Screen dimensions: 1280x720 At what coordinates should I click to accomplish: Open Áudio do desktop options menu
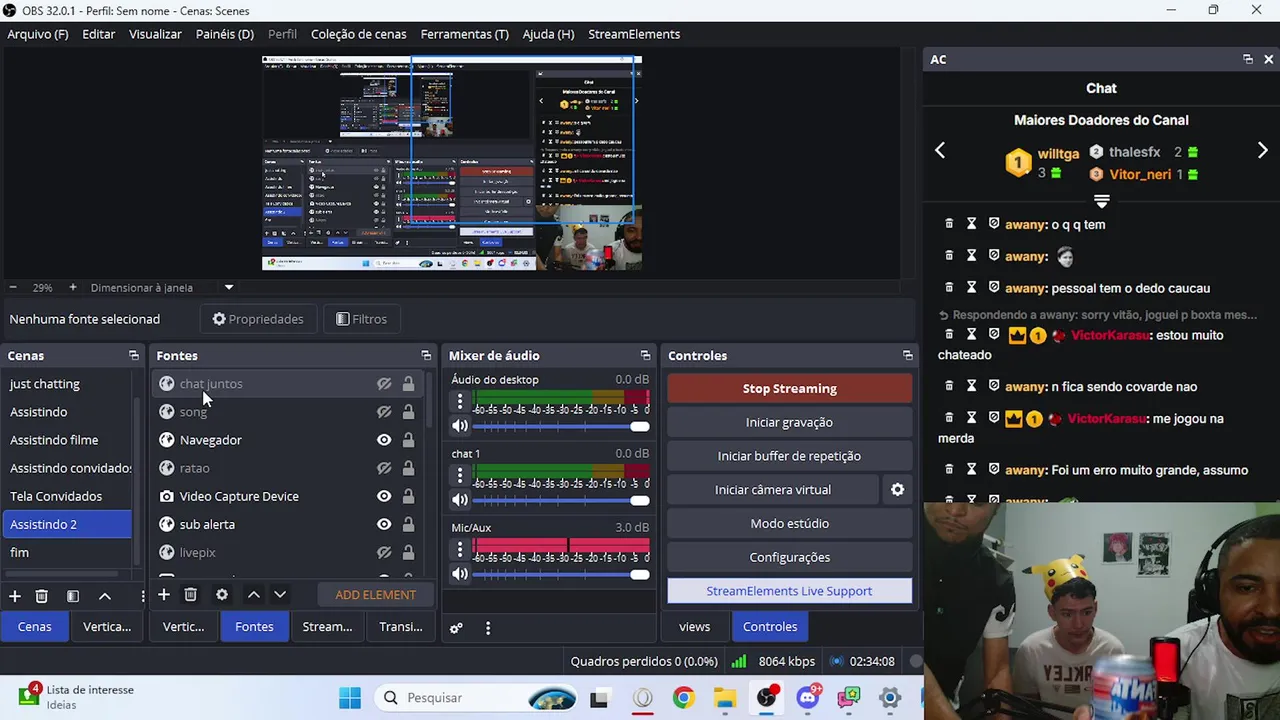tap(460, 401)
